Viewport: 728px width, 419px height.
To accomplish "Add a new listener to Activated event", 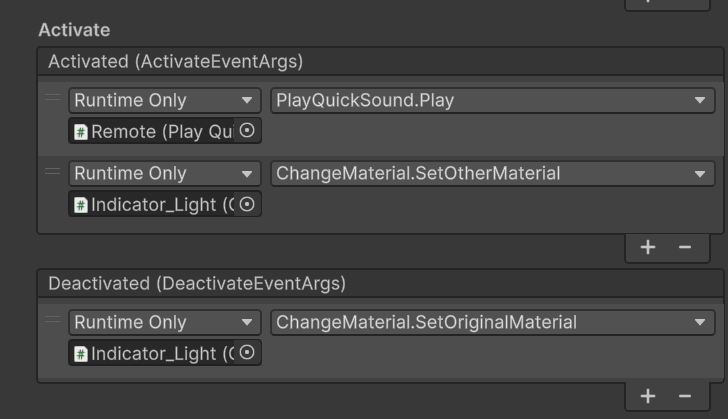I will point(648,247).
